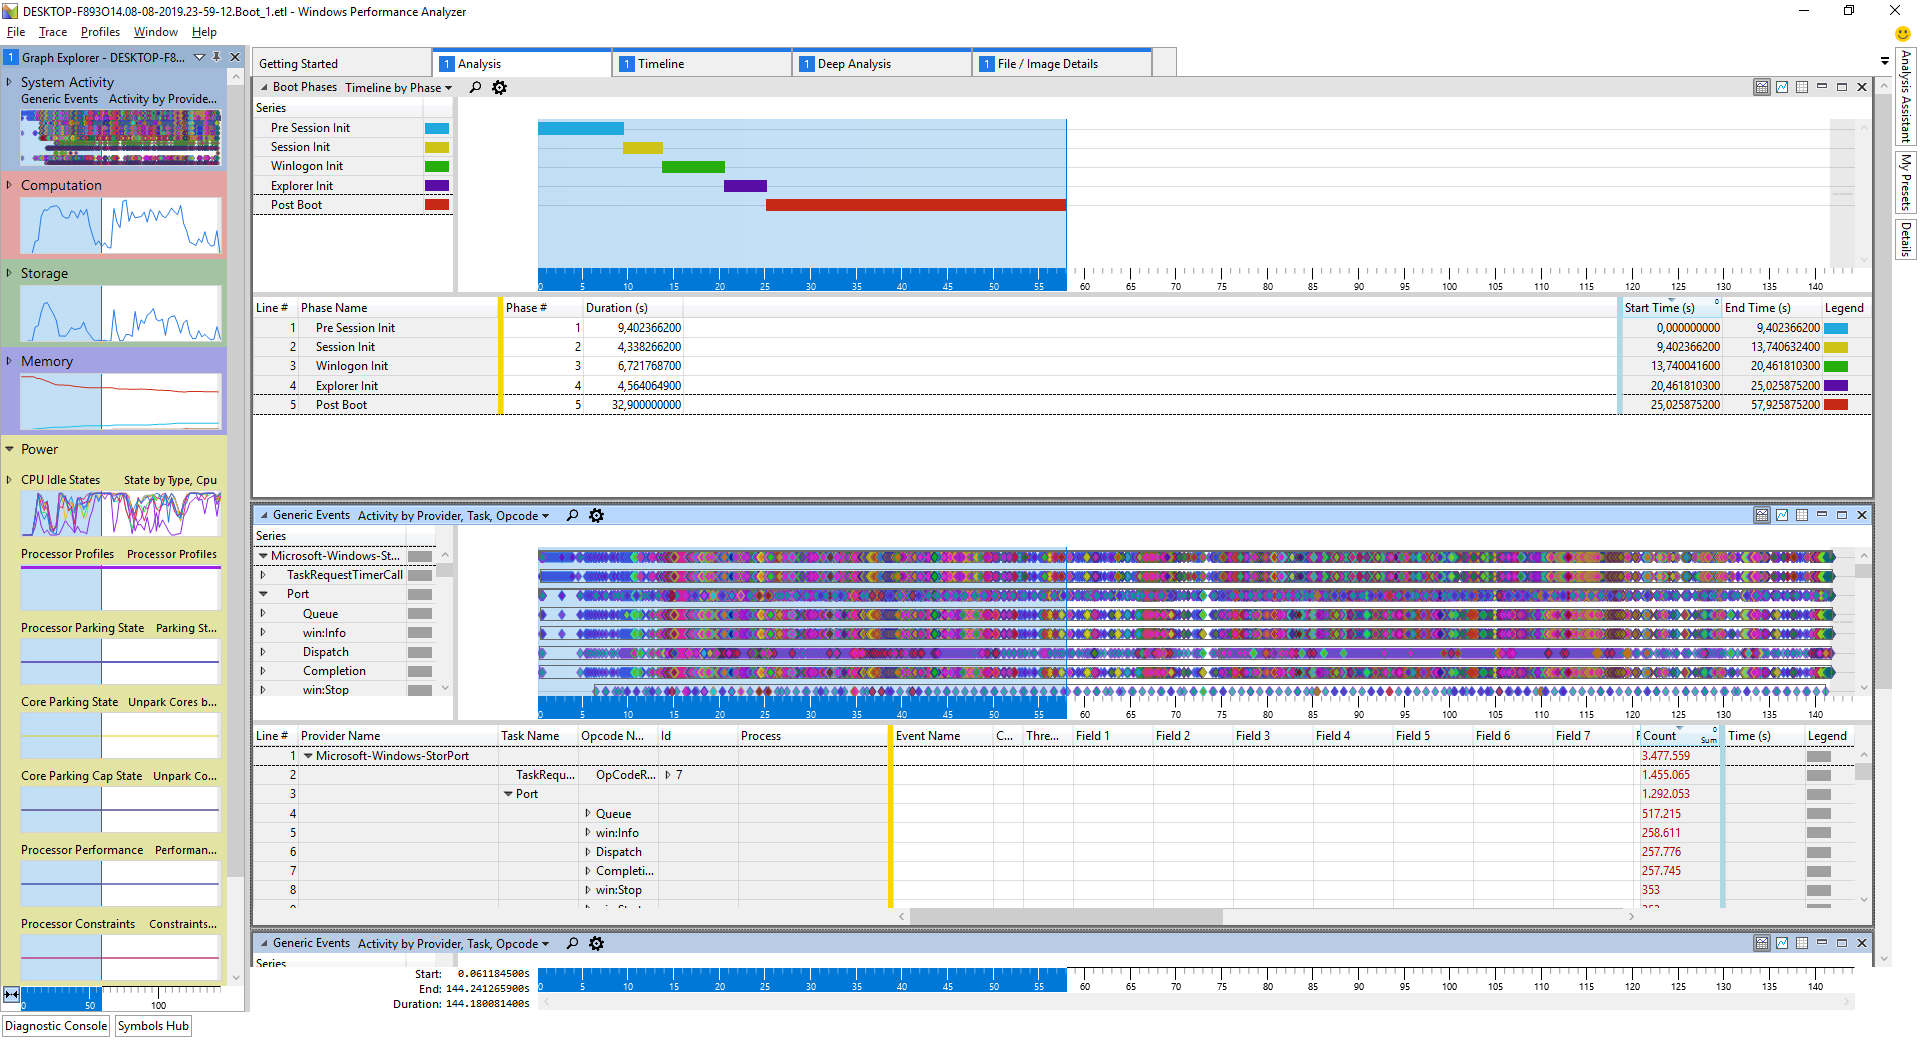This screenshot has width=1920, height=1040.
Task: Sort events table by Count column
Action: 1678,736
